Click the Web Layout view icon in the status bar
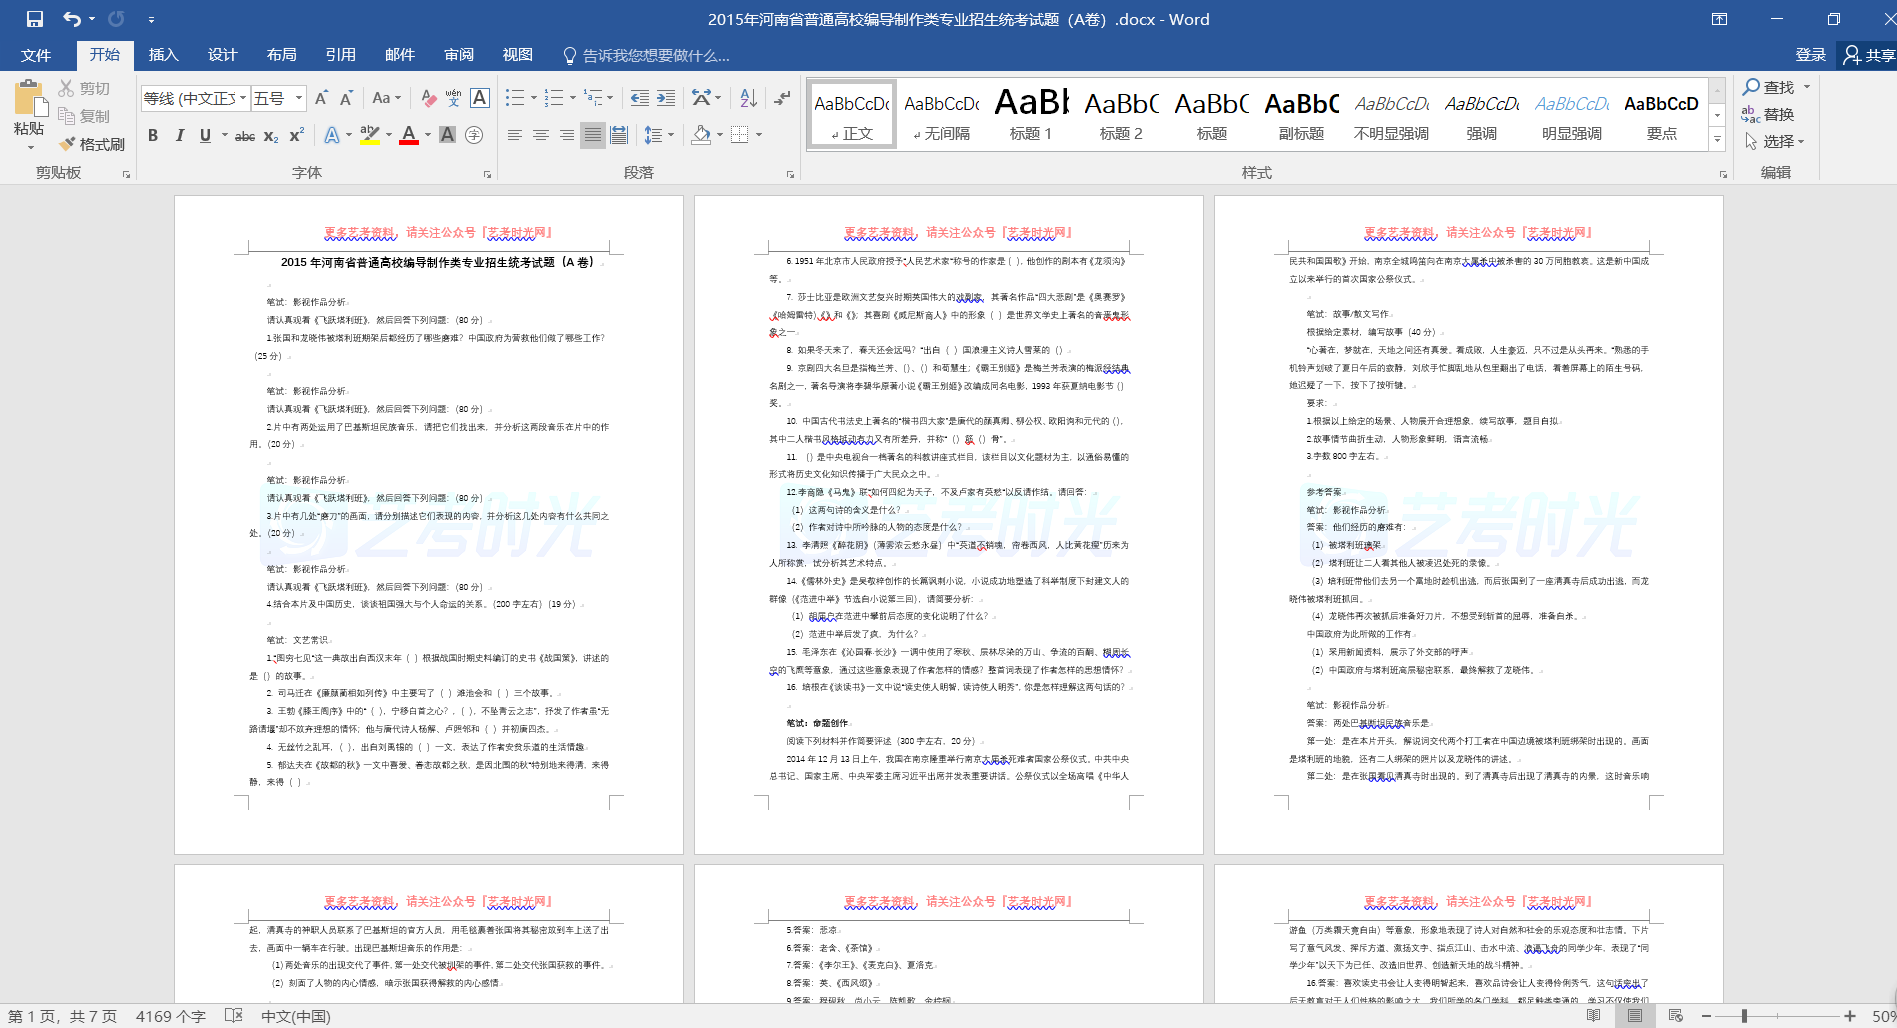The width and height of the screenshot is (1897, 1028). tap(1675, 1016)
